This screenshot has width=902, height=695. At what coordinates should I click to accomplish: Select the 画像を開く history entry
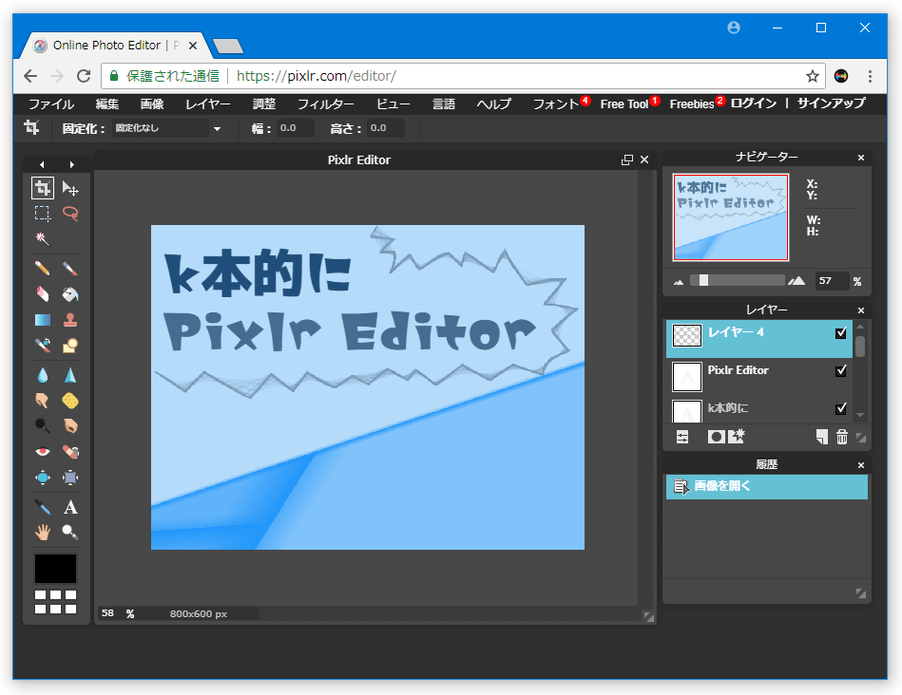pos(766,487)
